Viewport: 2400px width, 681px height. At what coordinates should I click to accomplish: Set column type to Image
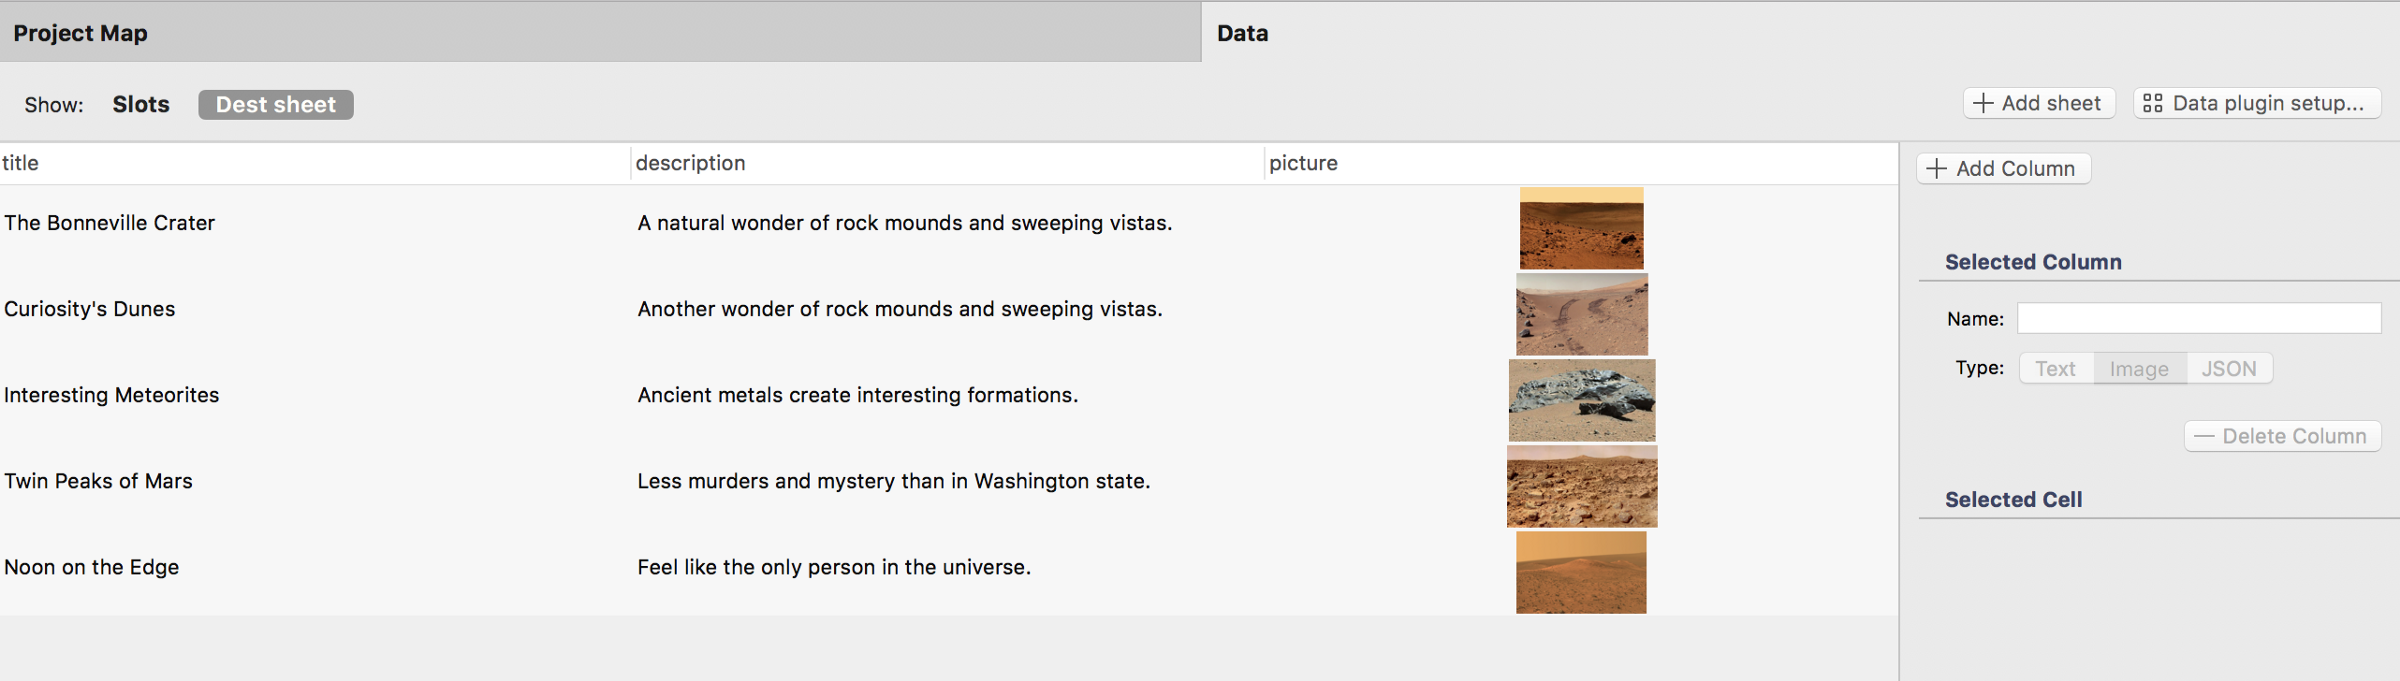click(x=2139, y=369)
